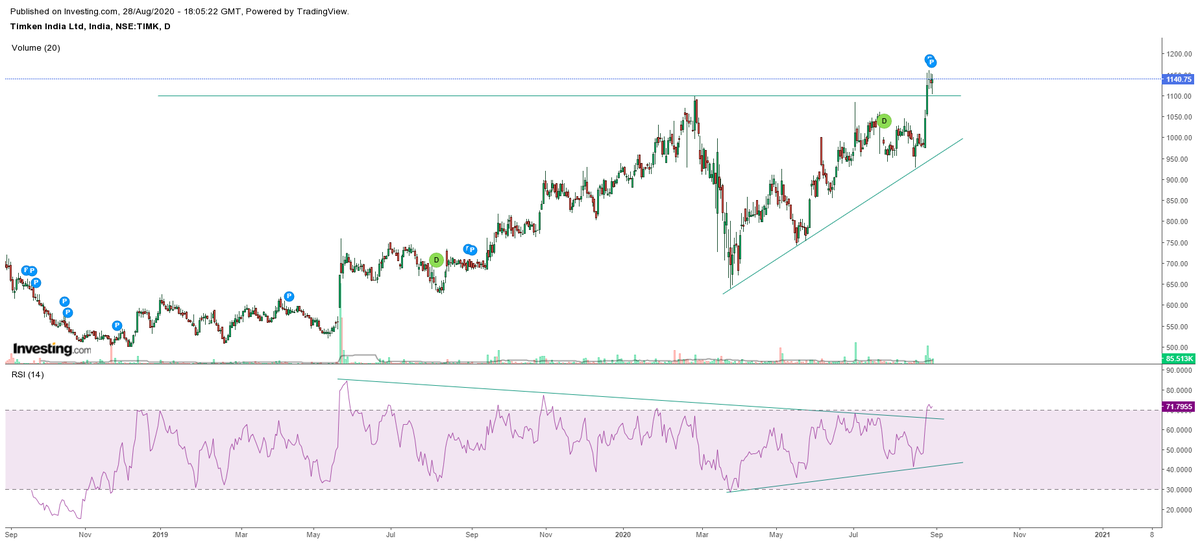The height and width of the screenshot is (543, 1200).
Task: Click the 'Published on Investing.com' header line
Action: 180,11
